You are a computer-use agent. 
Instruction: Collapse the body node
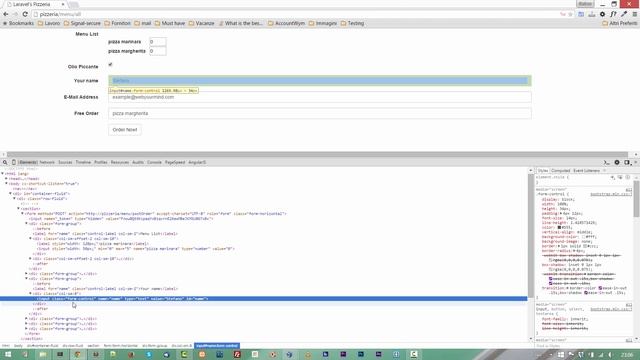(6, 184)
